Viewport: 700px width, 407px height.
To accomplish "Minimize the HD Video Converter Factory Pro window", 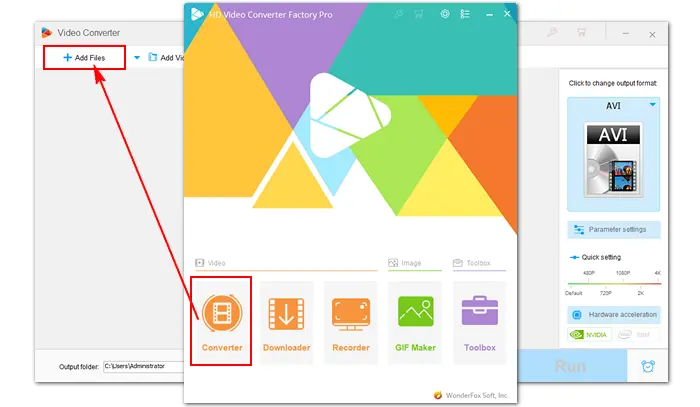I will [489, 14].
